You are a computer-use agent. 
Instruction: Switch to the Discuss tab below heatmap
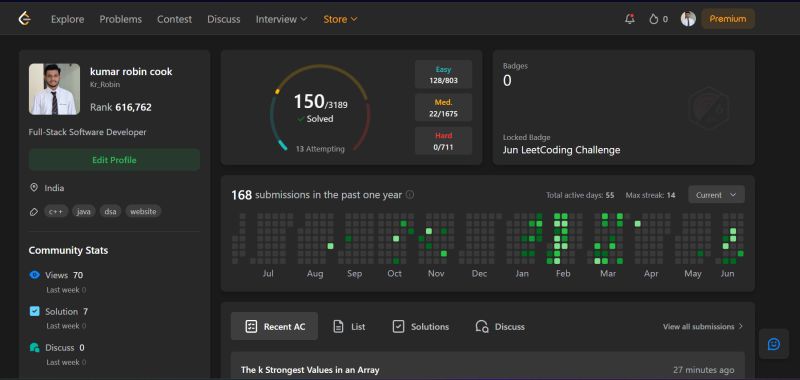(x=500, y=326)
